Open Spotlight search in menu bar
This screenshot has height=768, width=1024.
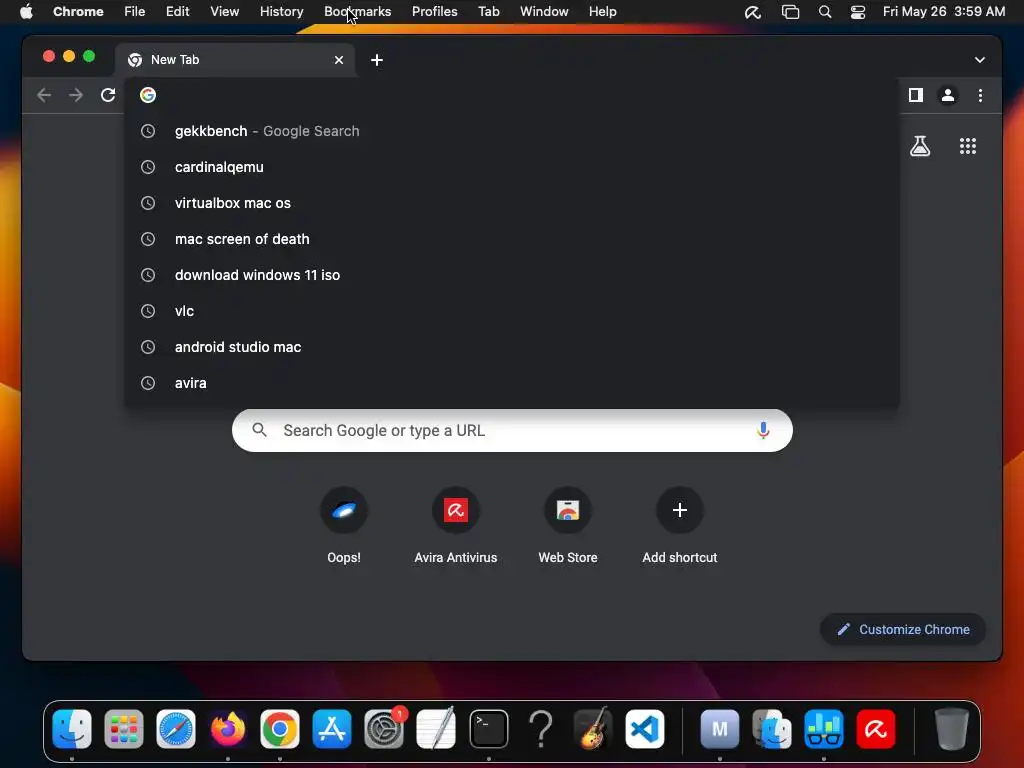pos(825,12)
